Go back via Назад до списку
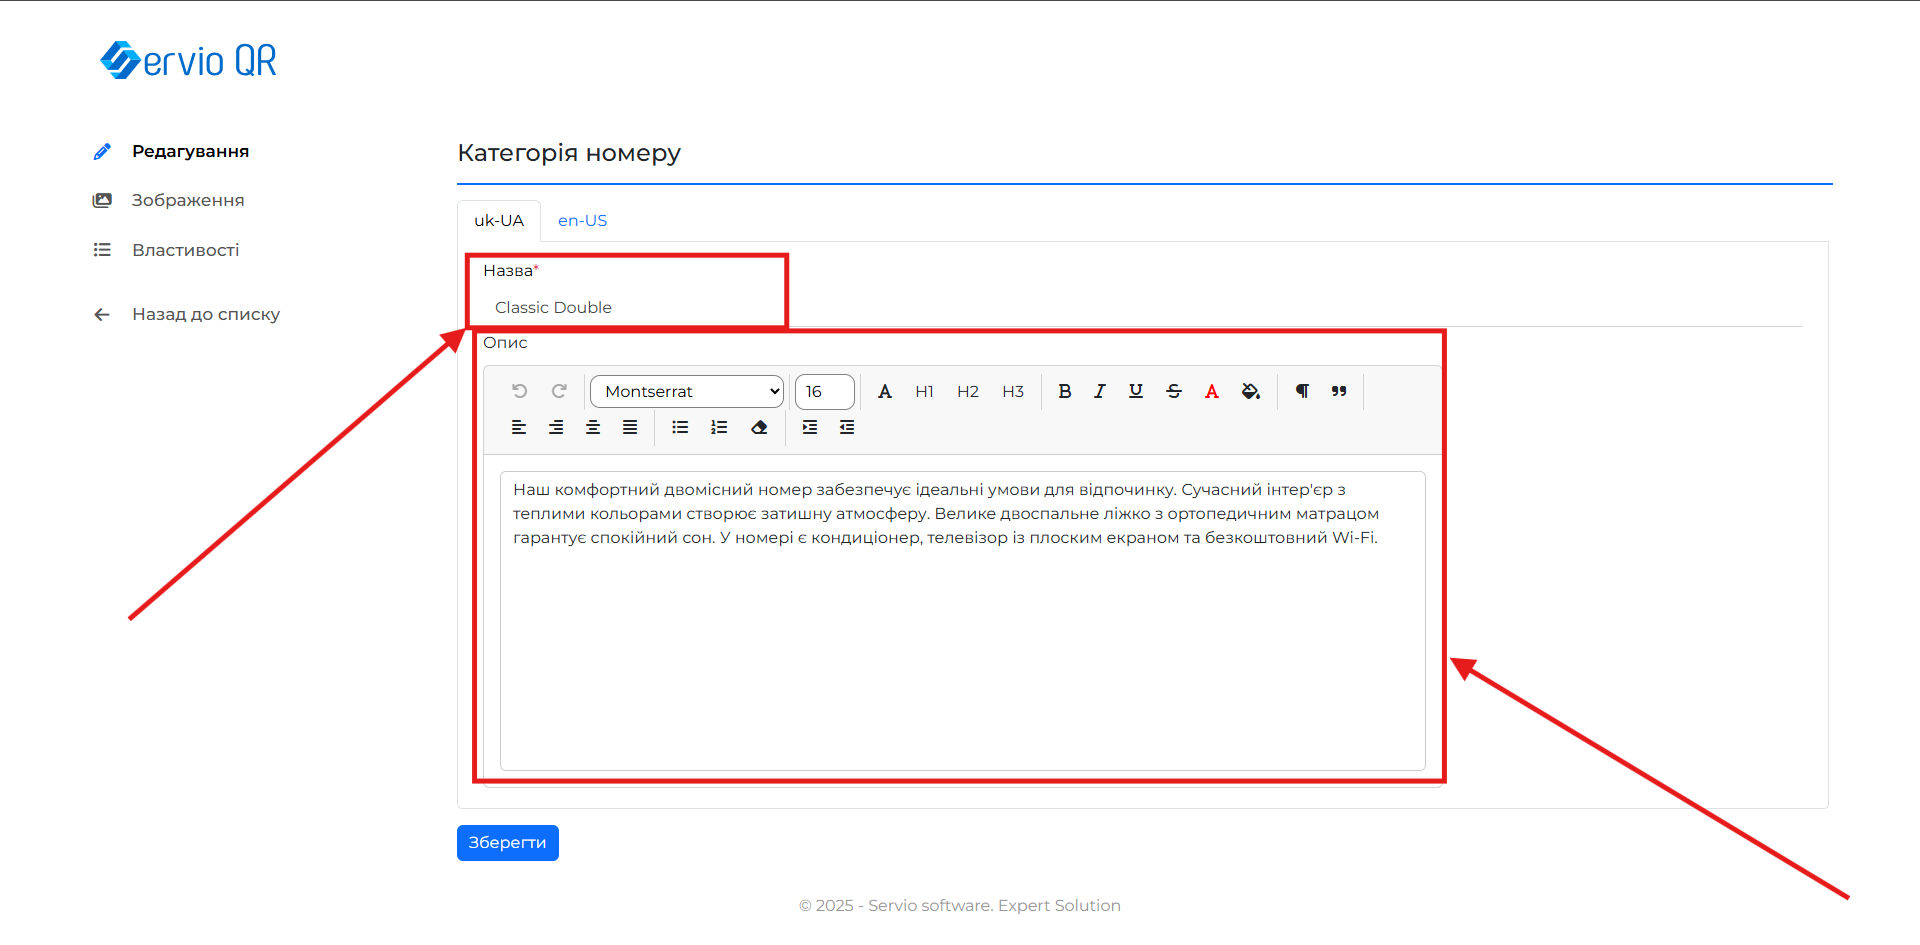Image resolution: width=1920 pixels, height=945 pixels. (x=205, y=314)
